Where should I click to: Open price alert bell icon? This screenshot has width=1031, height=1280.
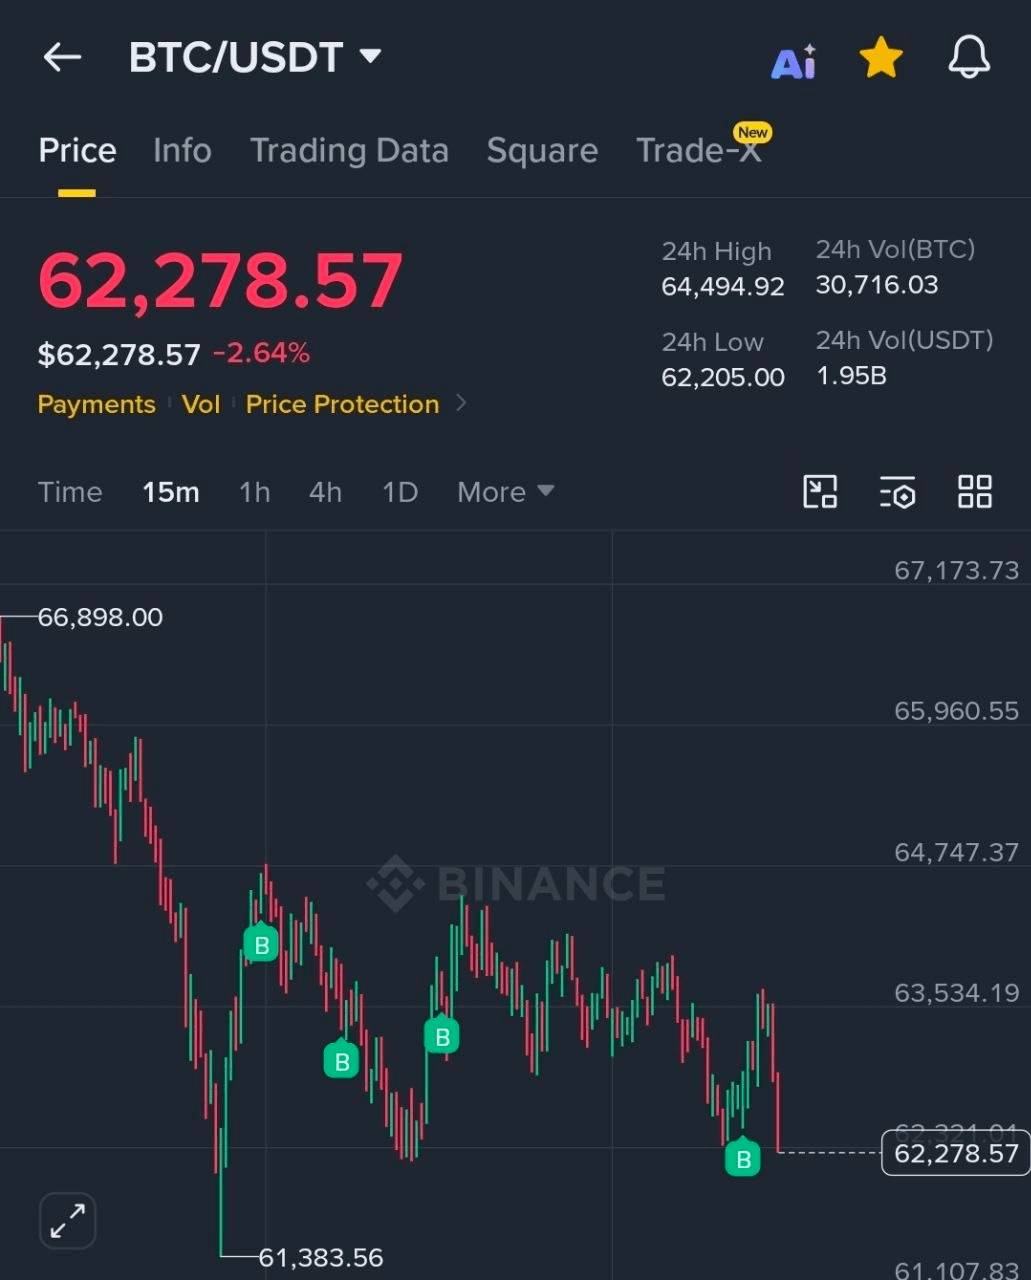[969, 57]
